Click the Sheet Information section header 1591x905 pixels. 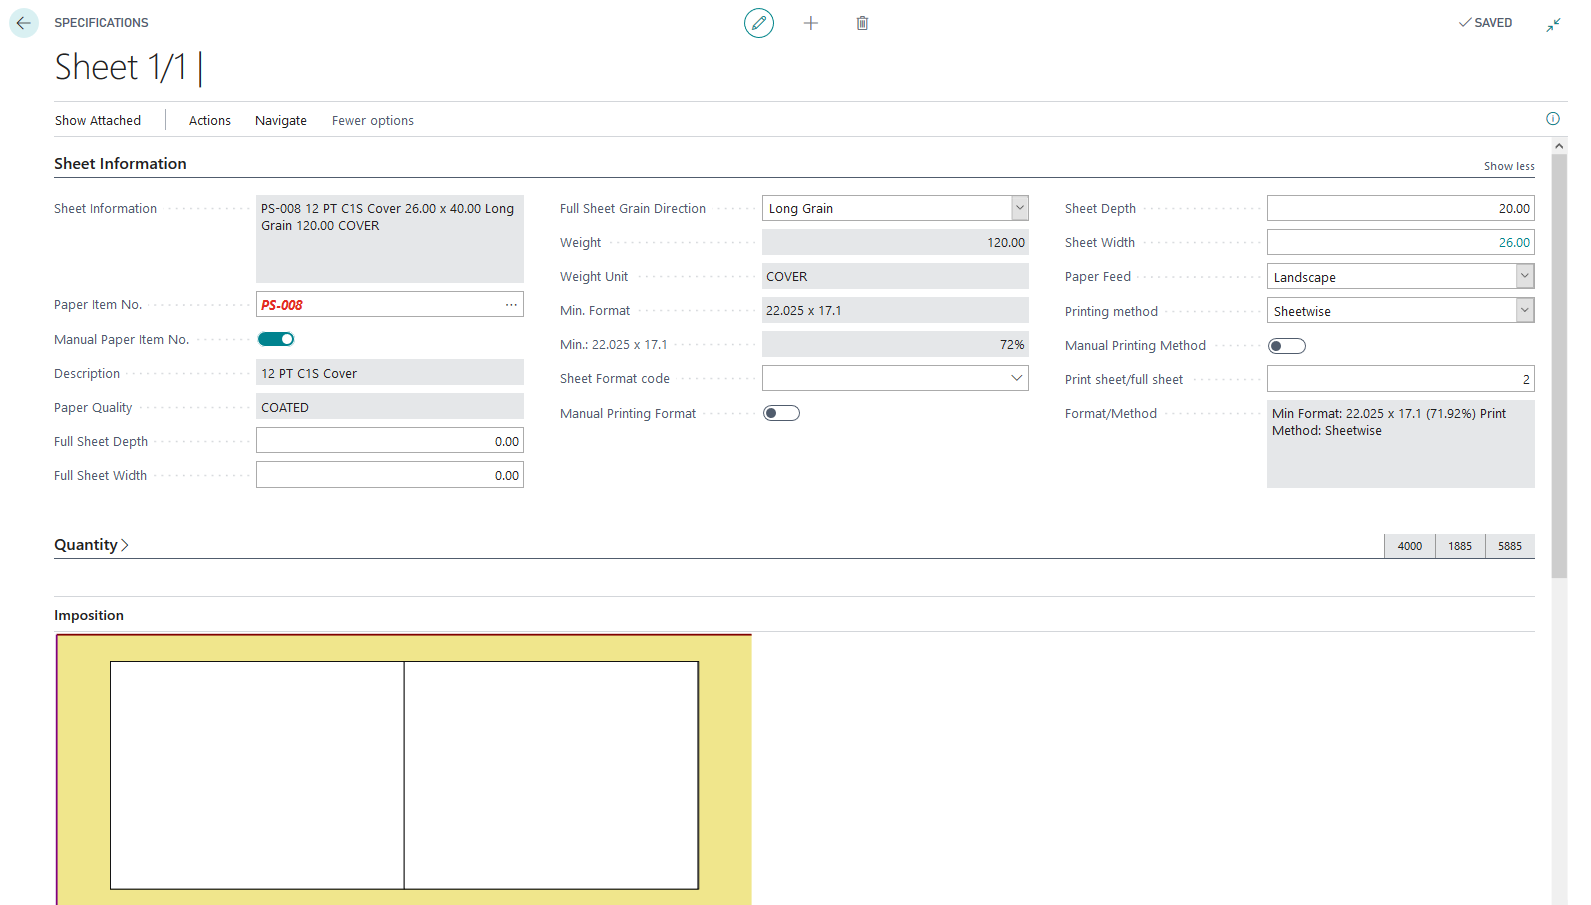pos(120,163)
